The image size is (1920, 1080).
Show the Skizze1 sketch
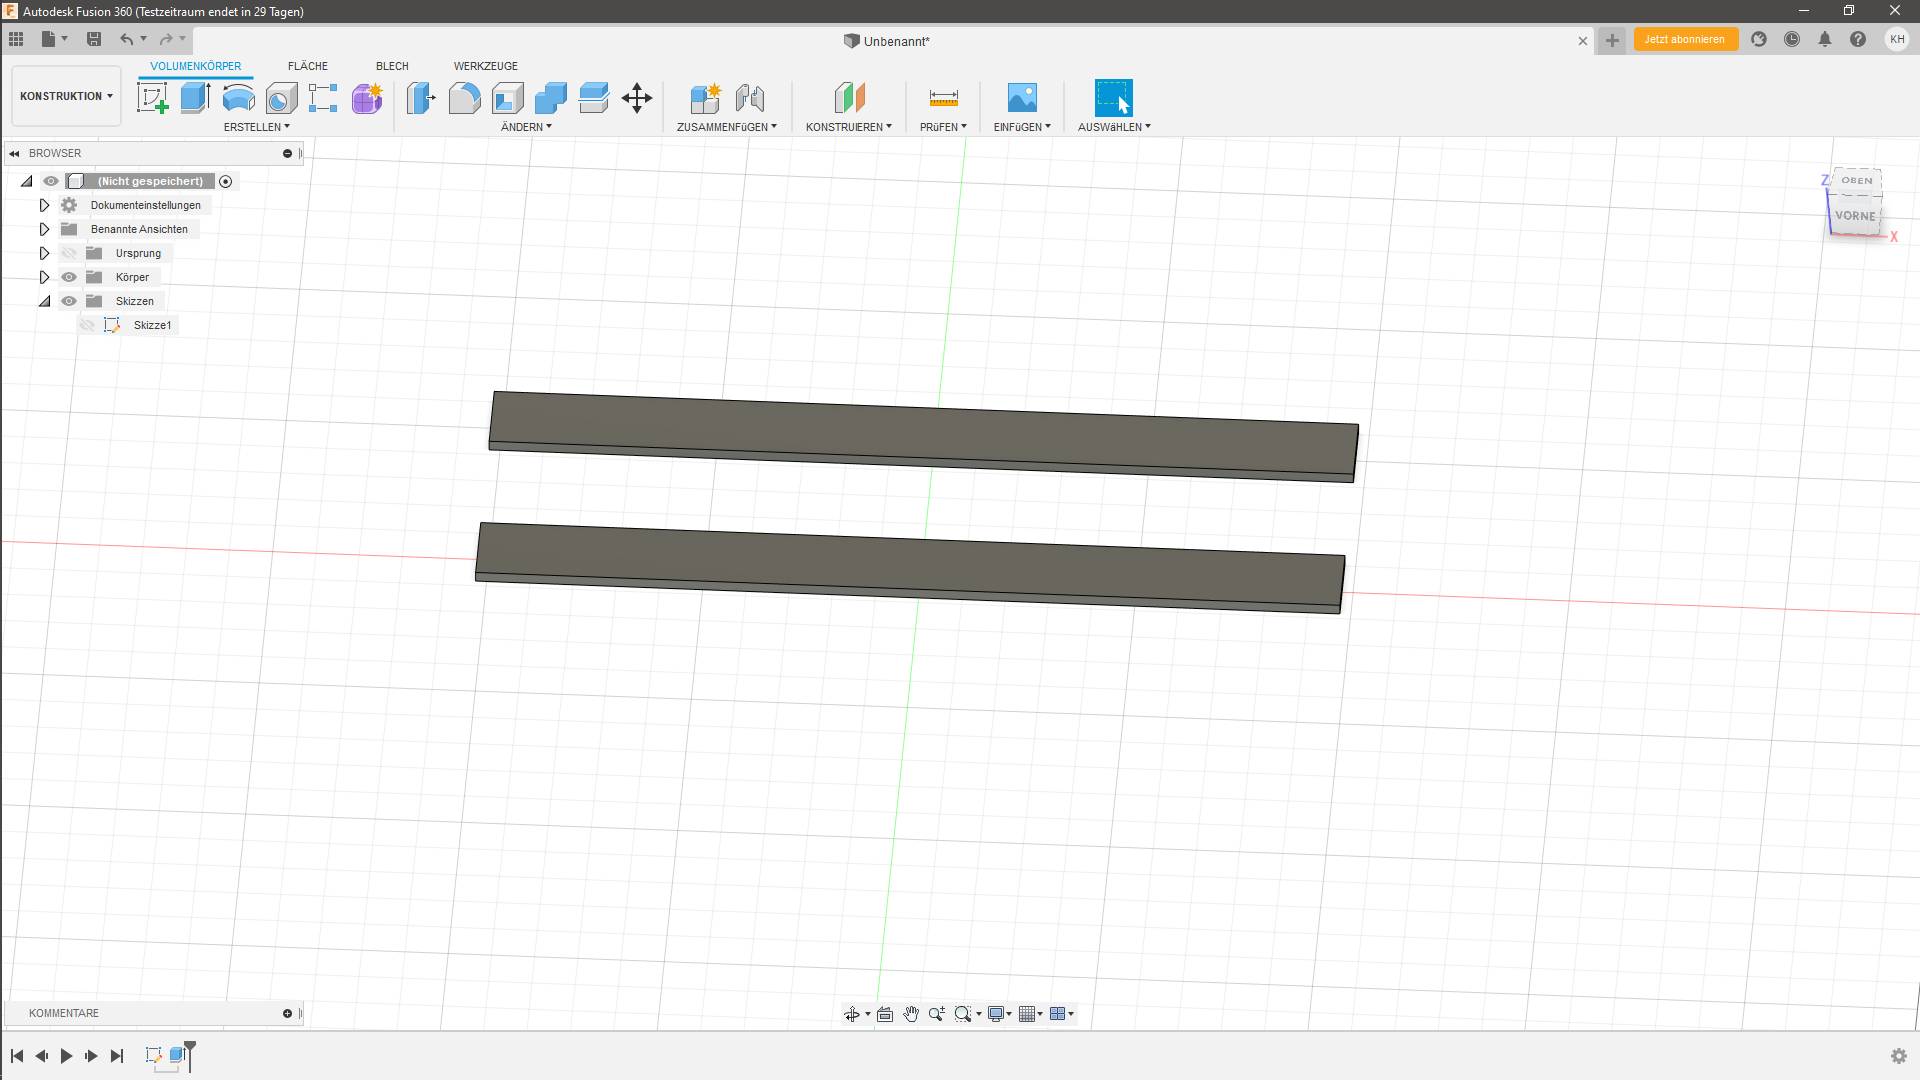click(x=88, y=324)
